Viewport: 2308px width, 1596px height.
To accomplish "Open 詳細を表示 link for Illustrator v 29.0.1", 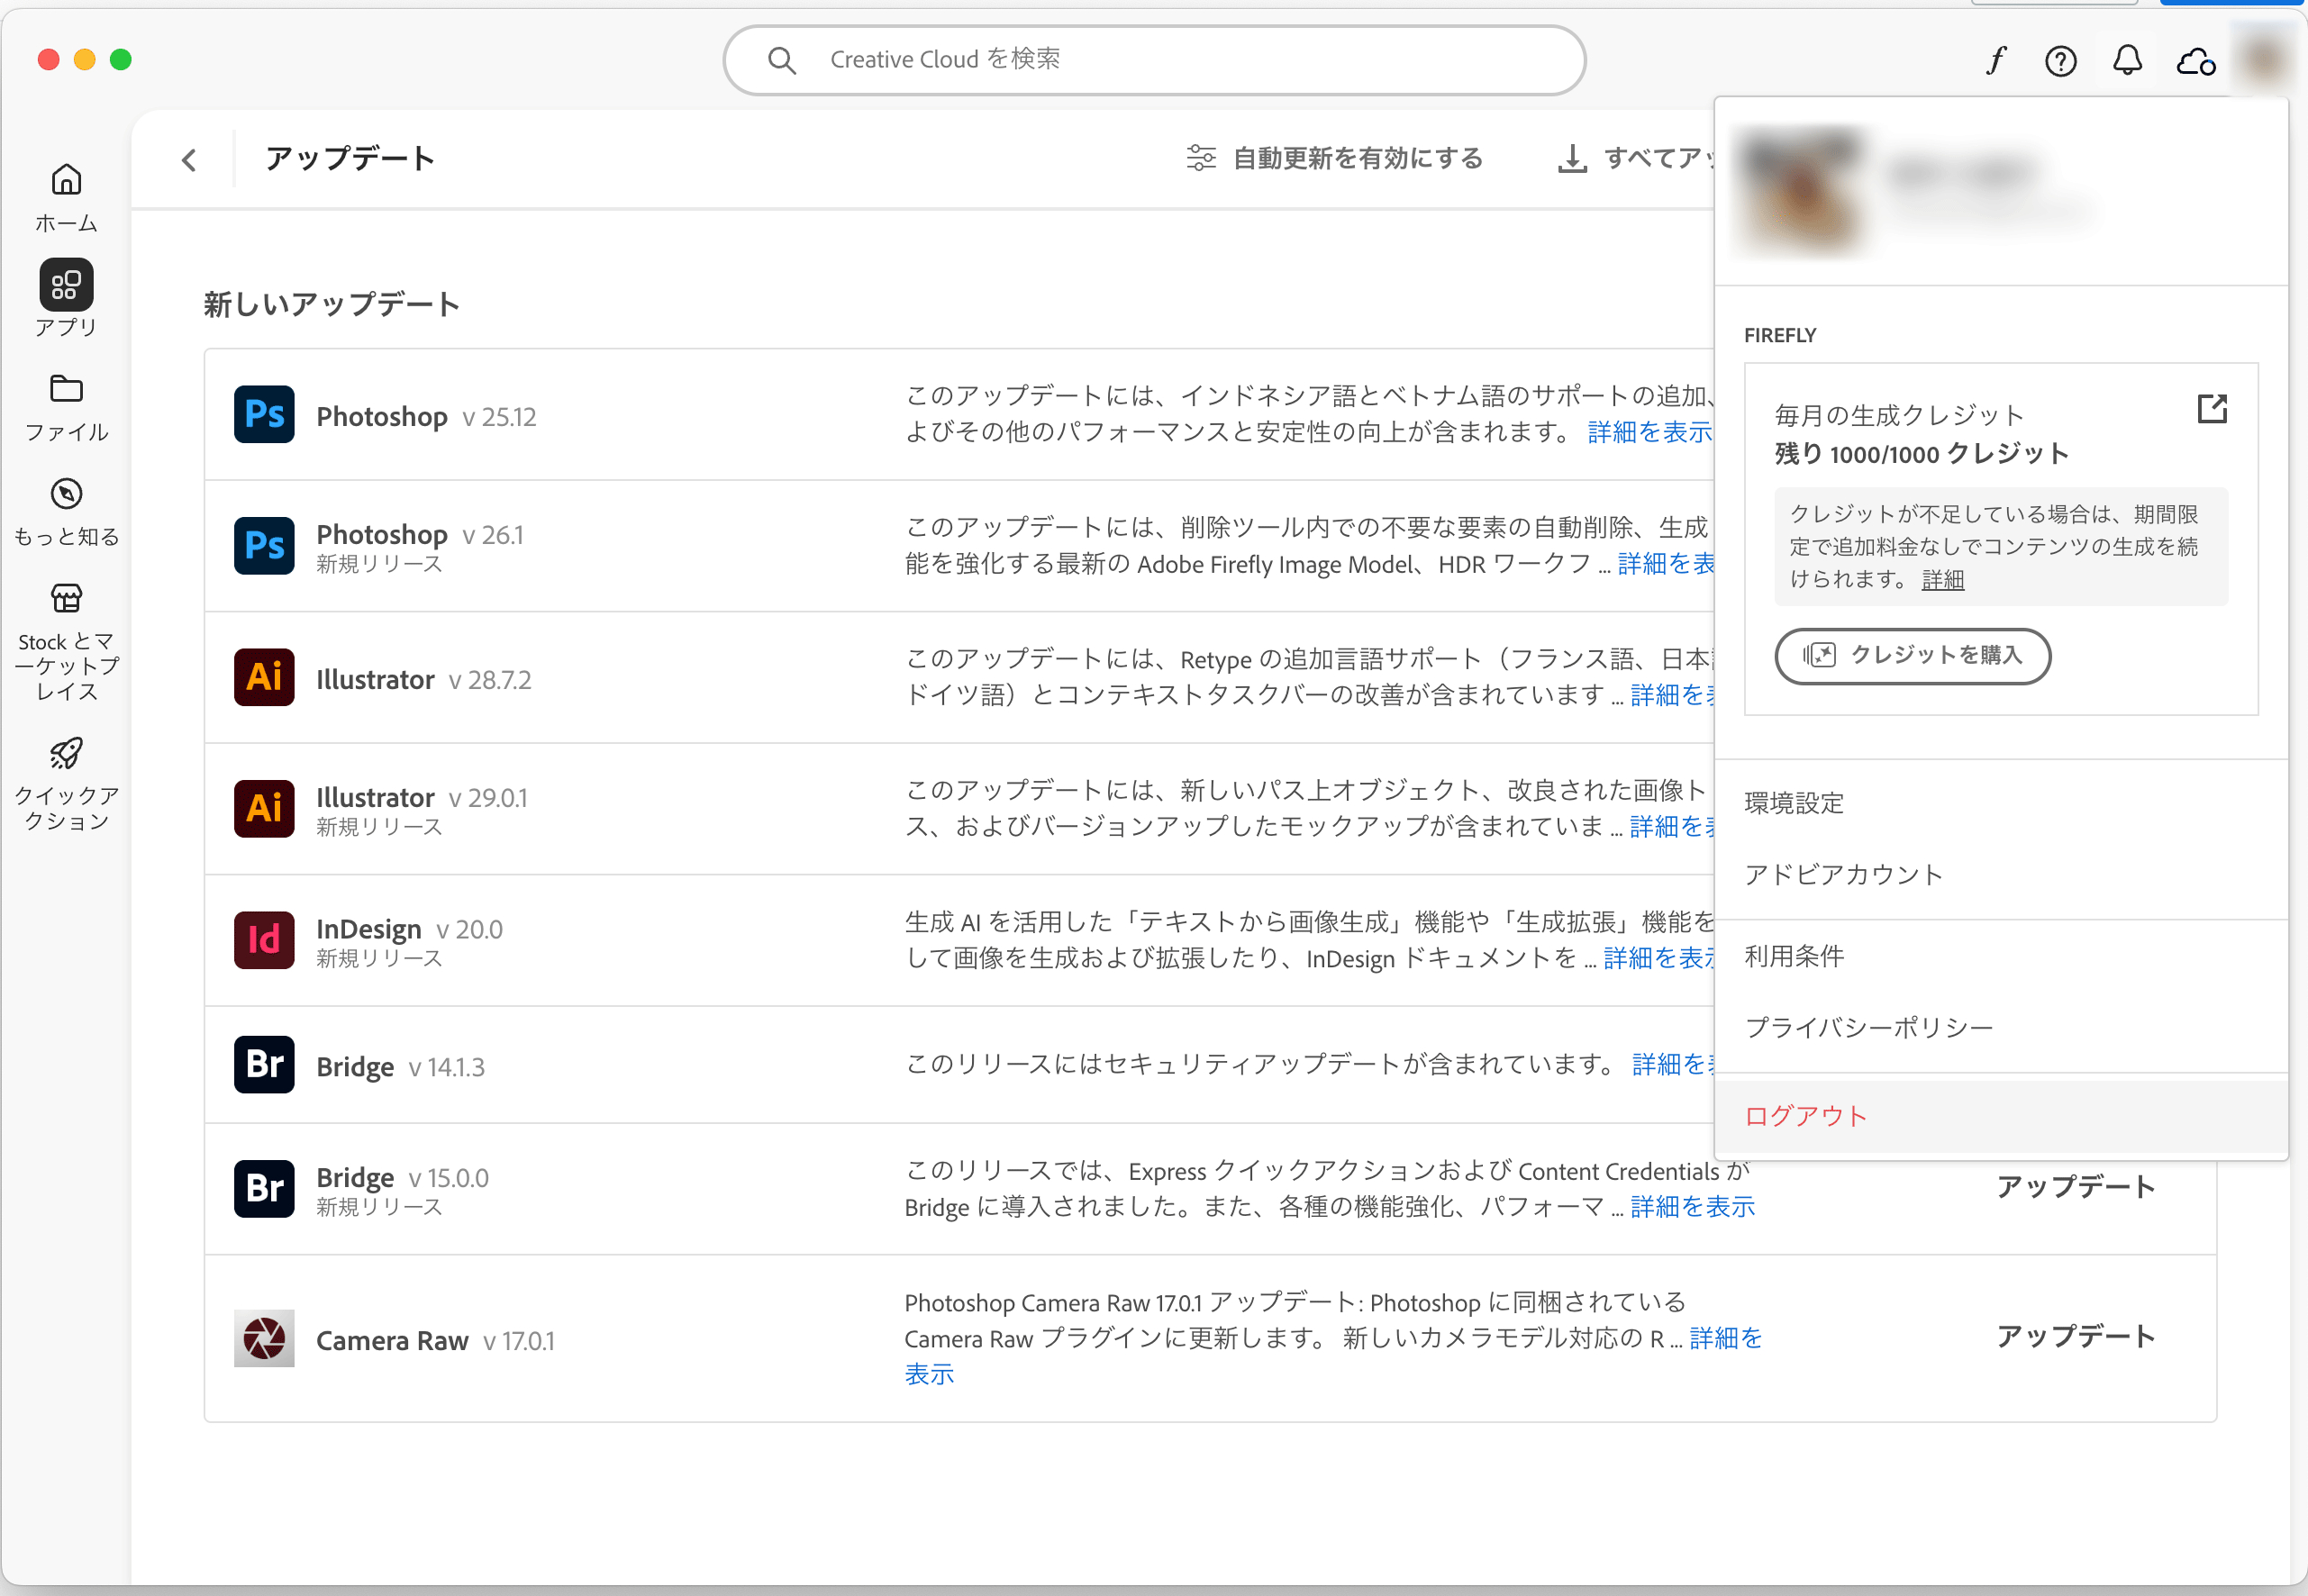I will click(1673, 827).
